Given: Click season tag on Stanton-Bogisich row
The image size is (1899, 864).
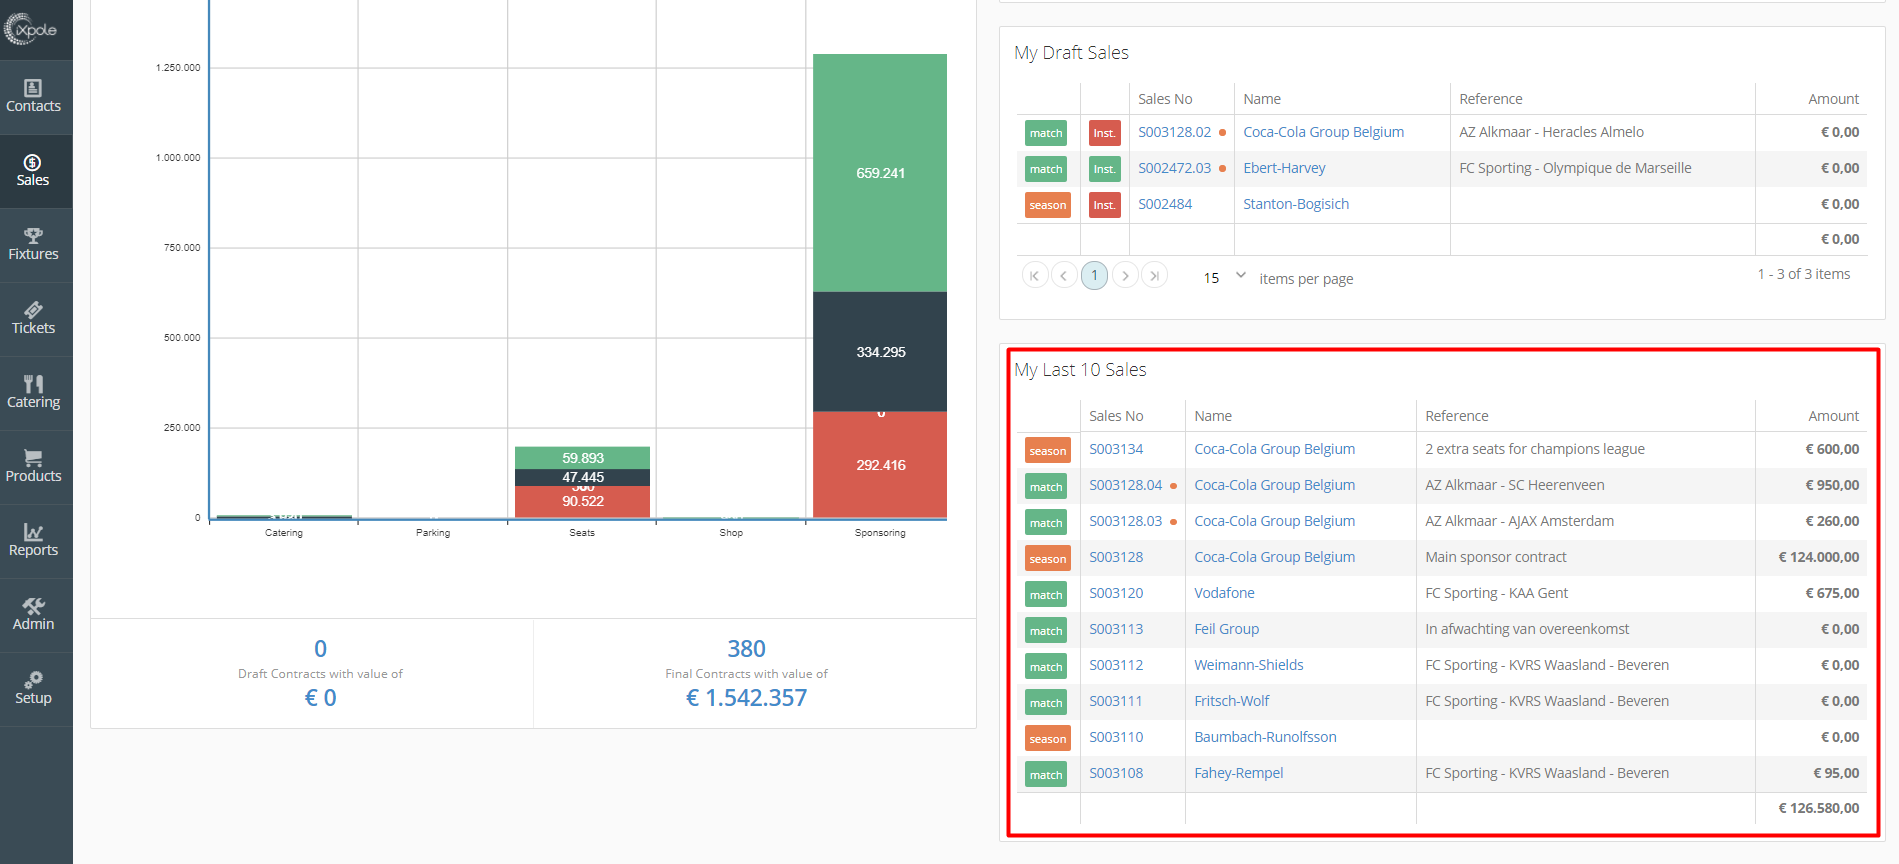Looking at the screenshot, I should click(1047, 205).
